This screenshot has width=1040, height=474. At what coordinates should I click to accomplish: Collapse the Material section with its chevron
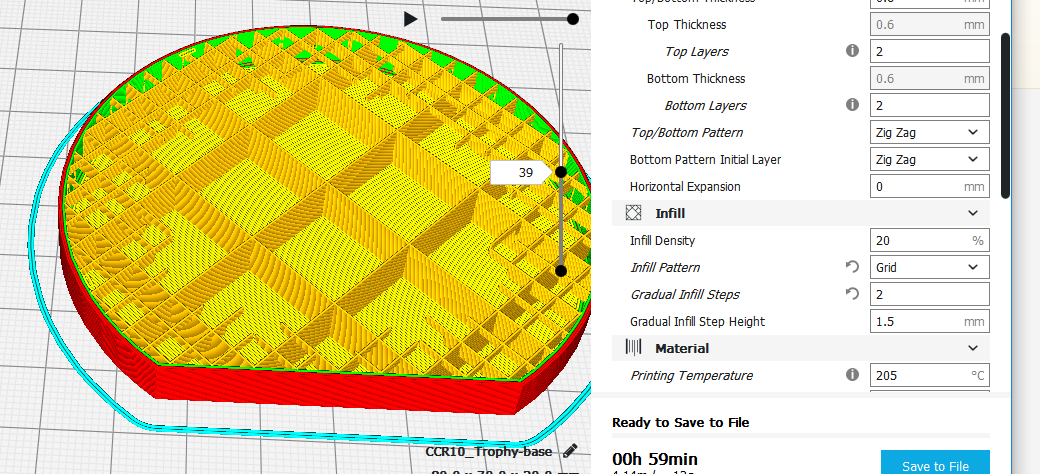pos(972,348)
